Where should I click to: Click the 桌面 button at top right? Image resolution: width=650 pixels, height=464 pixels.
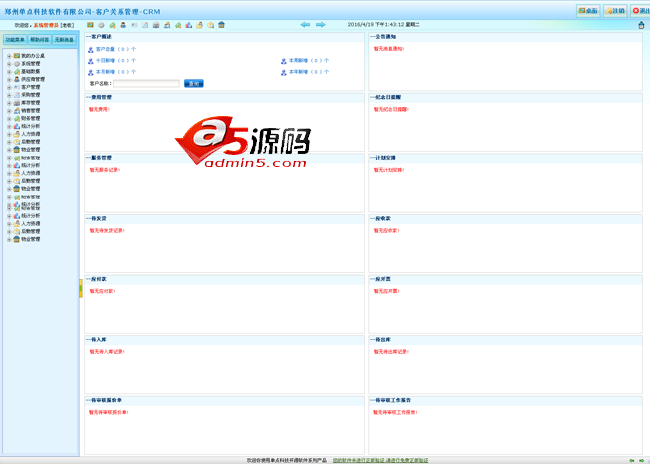click(x=589, y=10)
